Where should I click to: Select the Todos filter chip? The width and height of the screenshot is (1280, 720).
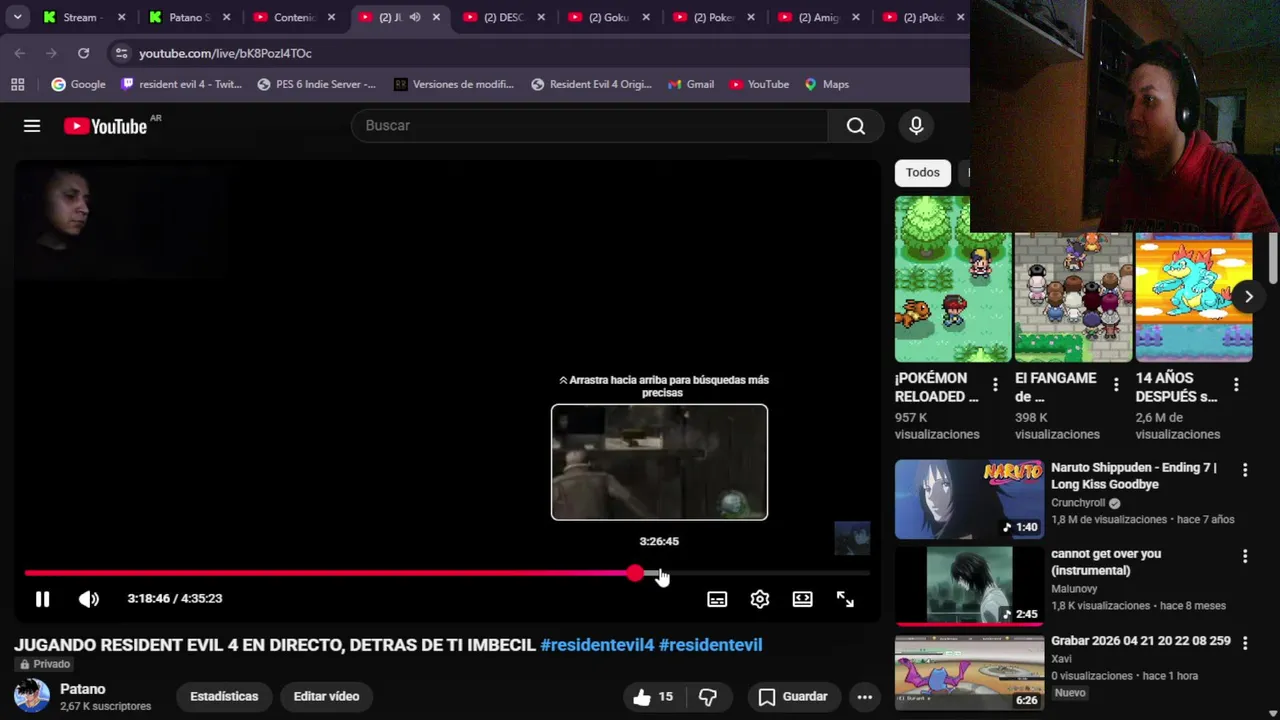(922, 172)
